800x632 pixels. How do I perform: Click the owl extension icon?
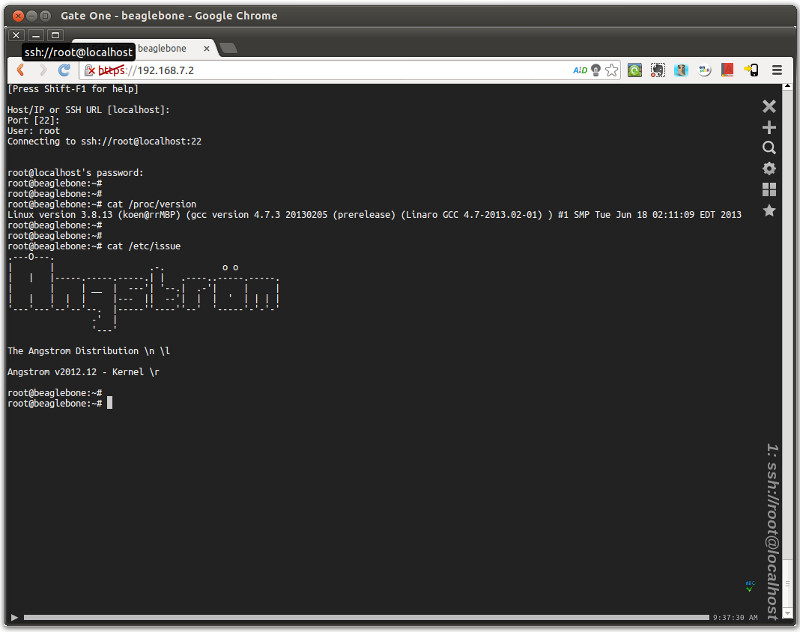click(681, 70)
